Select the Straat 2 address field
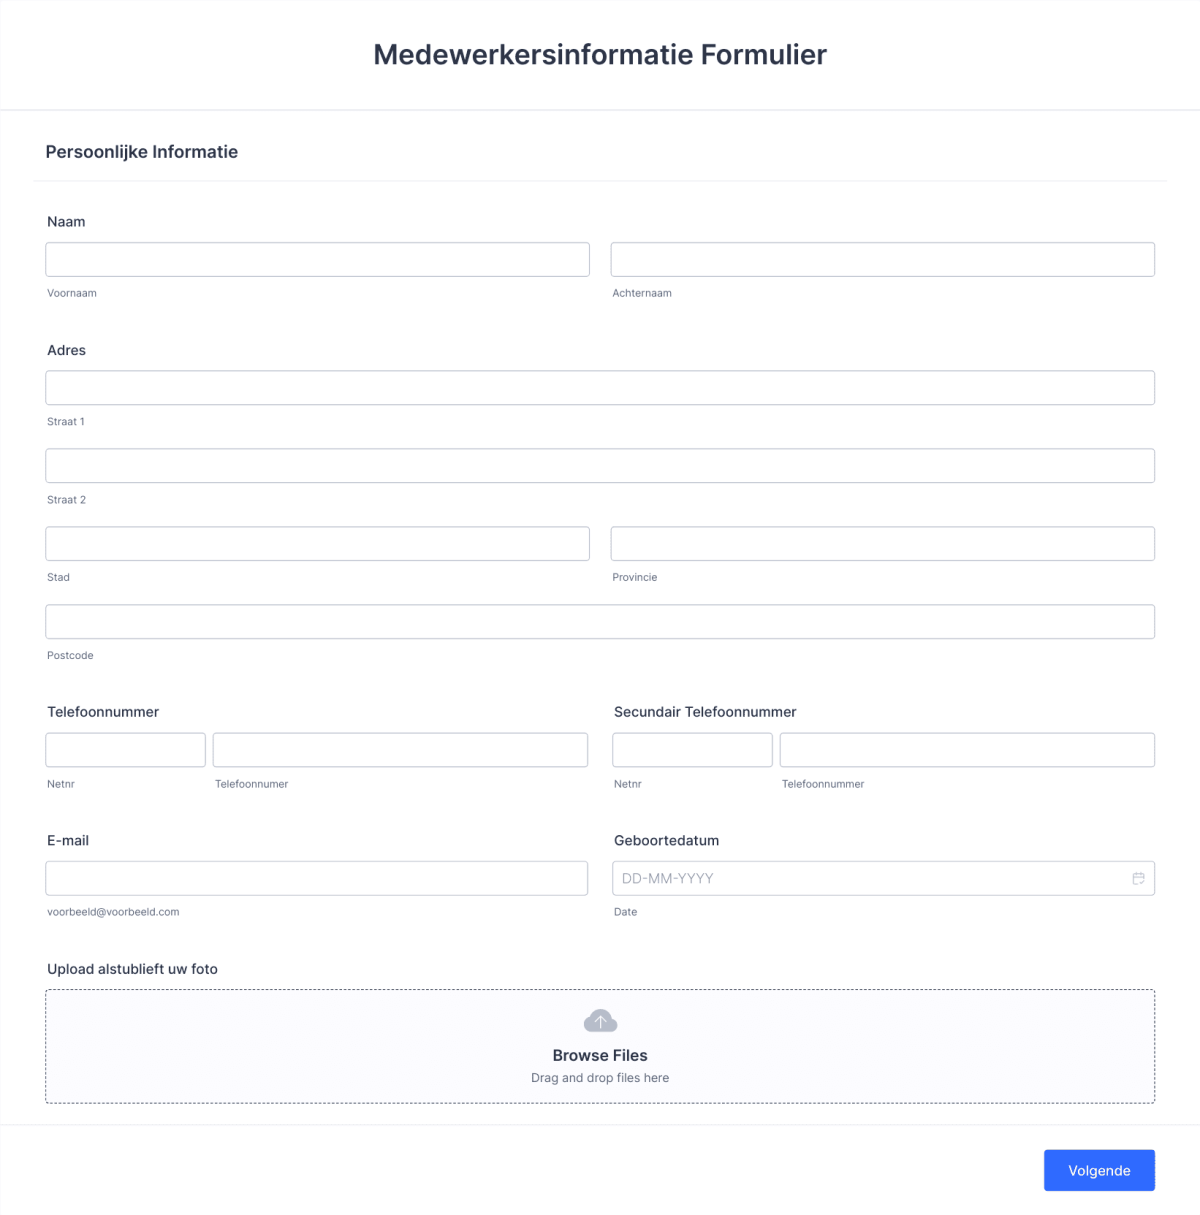1200x1215 pixels. 600,465
